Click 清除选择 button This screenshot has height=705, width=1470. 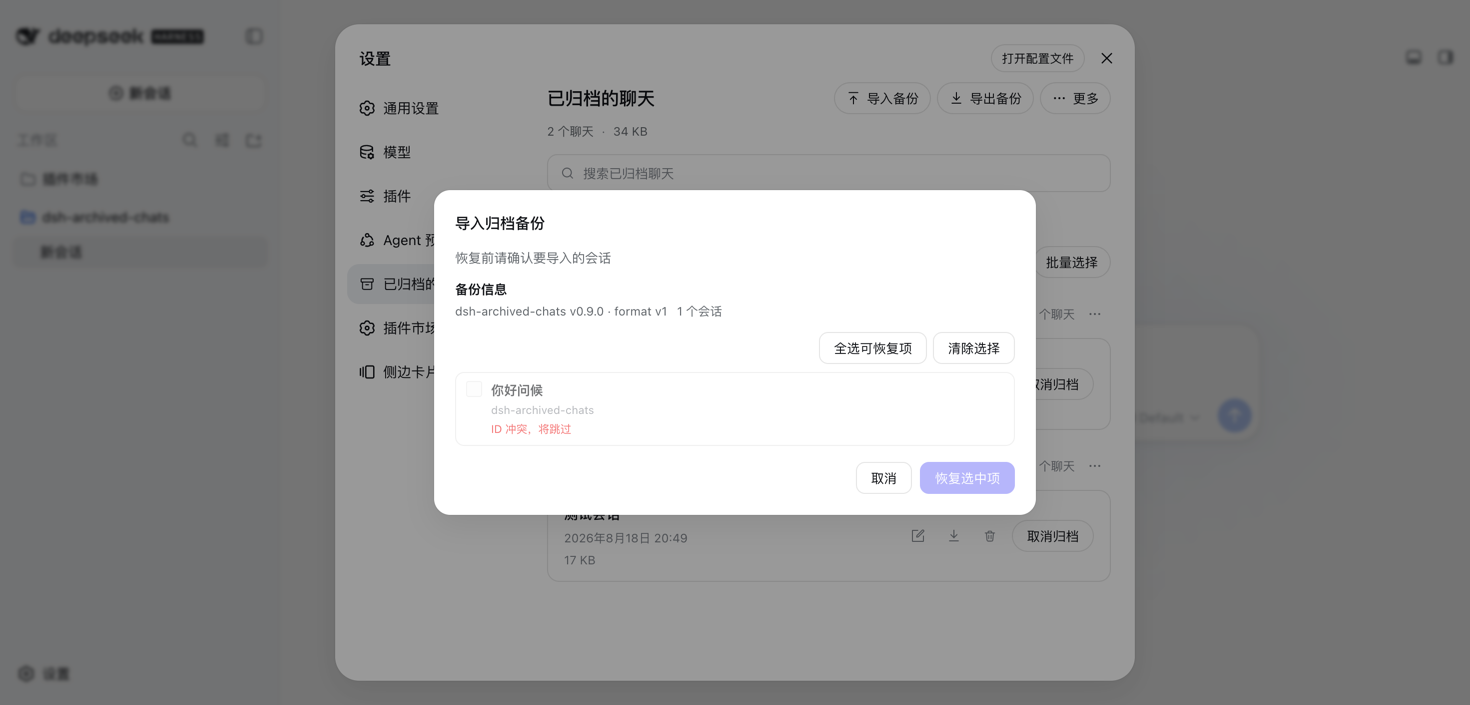tap(974, 348)
